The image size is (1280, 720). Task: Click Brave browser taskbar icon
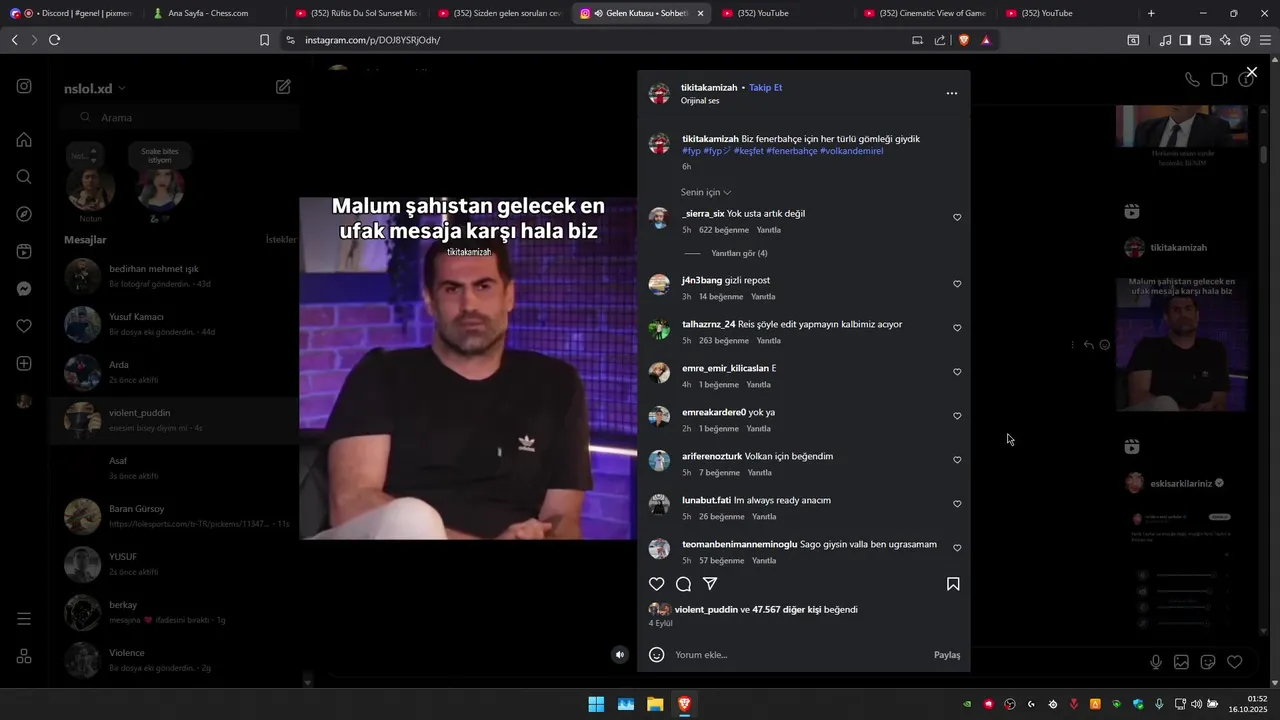click(684, 704)
